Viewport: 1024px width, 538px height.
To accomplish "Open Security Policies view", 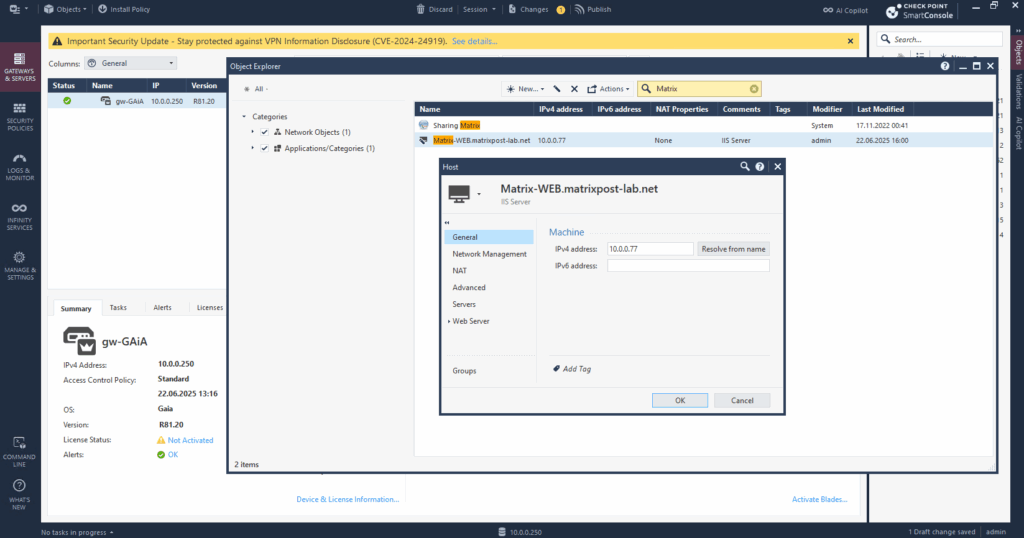I will pyautogui.click(x=20, y=117).
